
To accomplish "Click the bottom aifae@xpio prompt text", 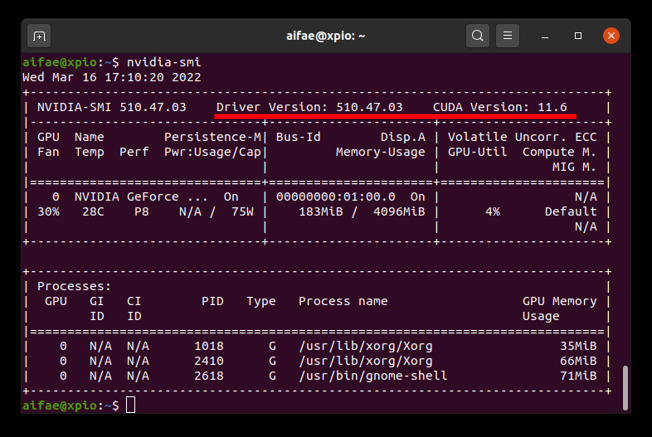I will click(60, 405).
